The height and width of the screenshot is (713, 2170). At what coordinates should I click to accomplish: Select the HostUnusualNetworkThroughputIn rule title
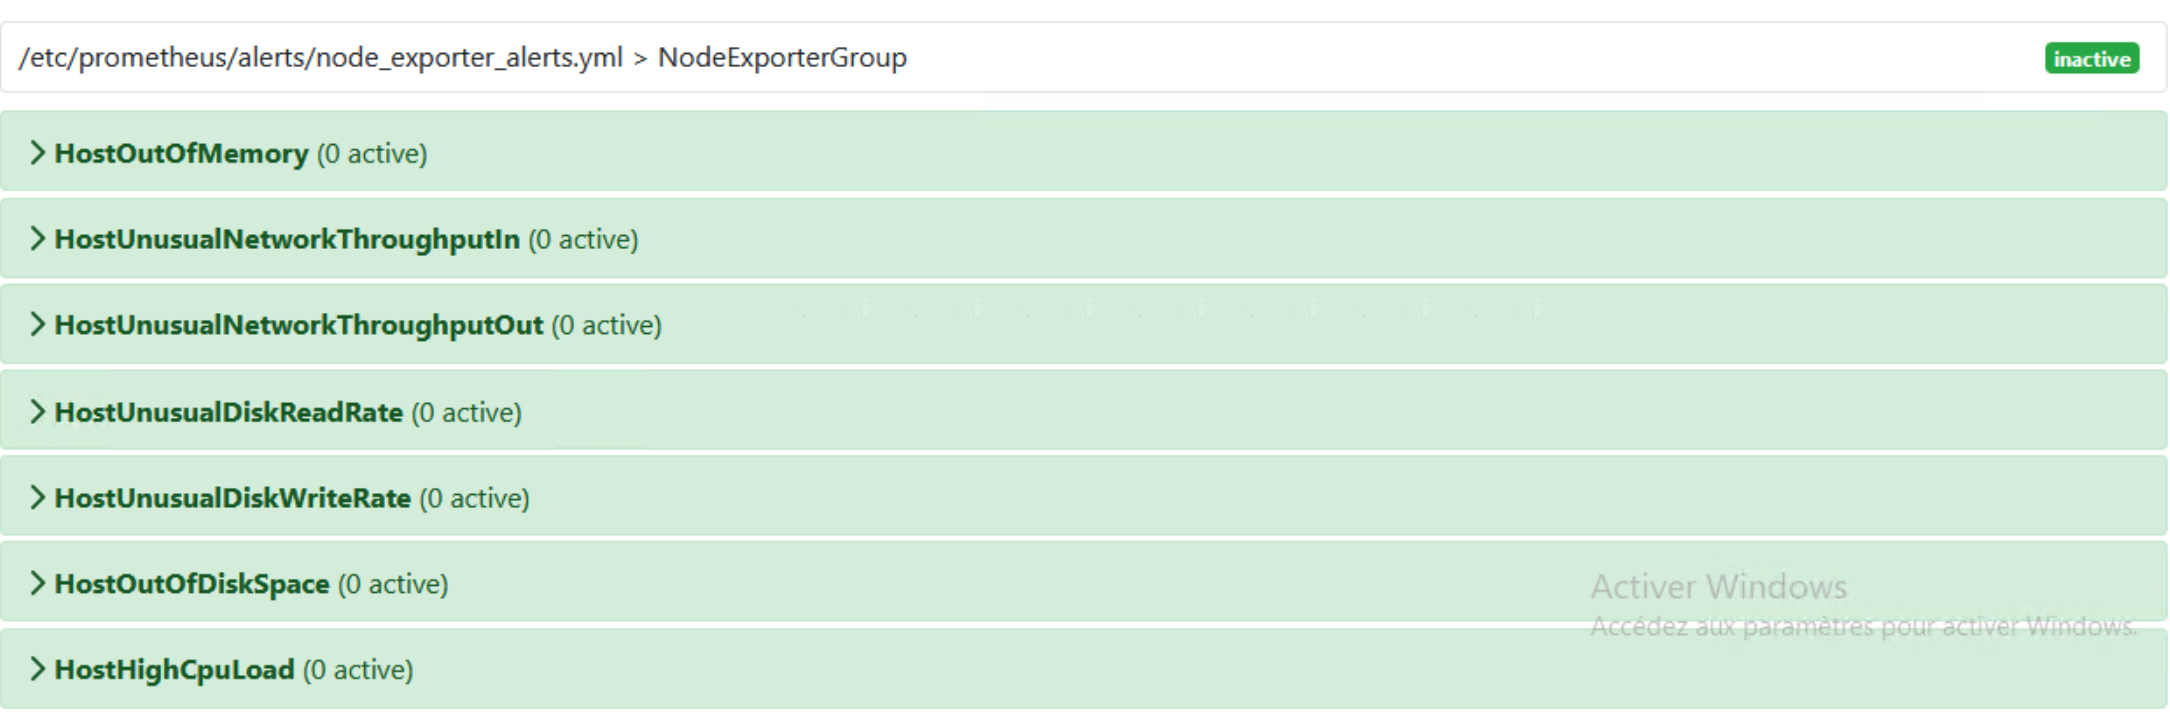coord(287,240)
